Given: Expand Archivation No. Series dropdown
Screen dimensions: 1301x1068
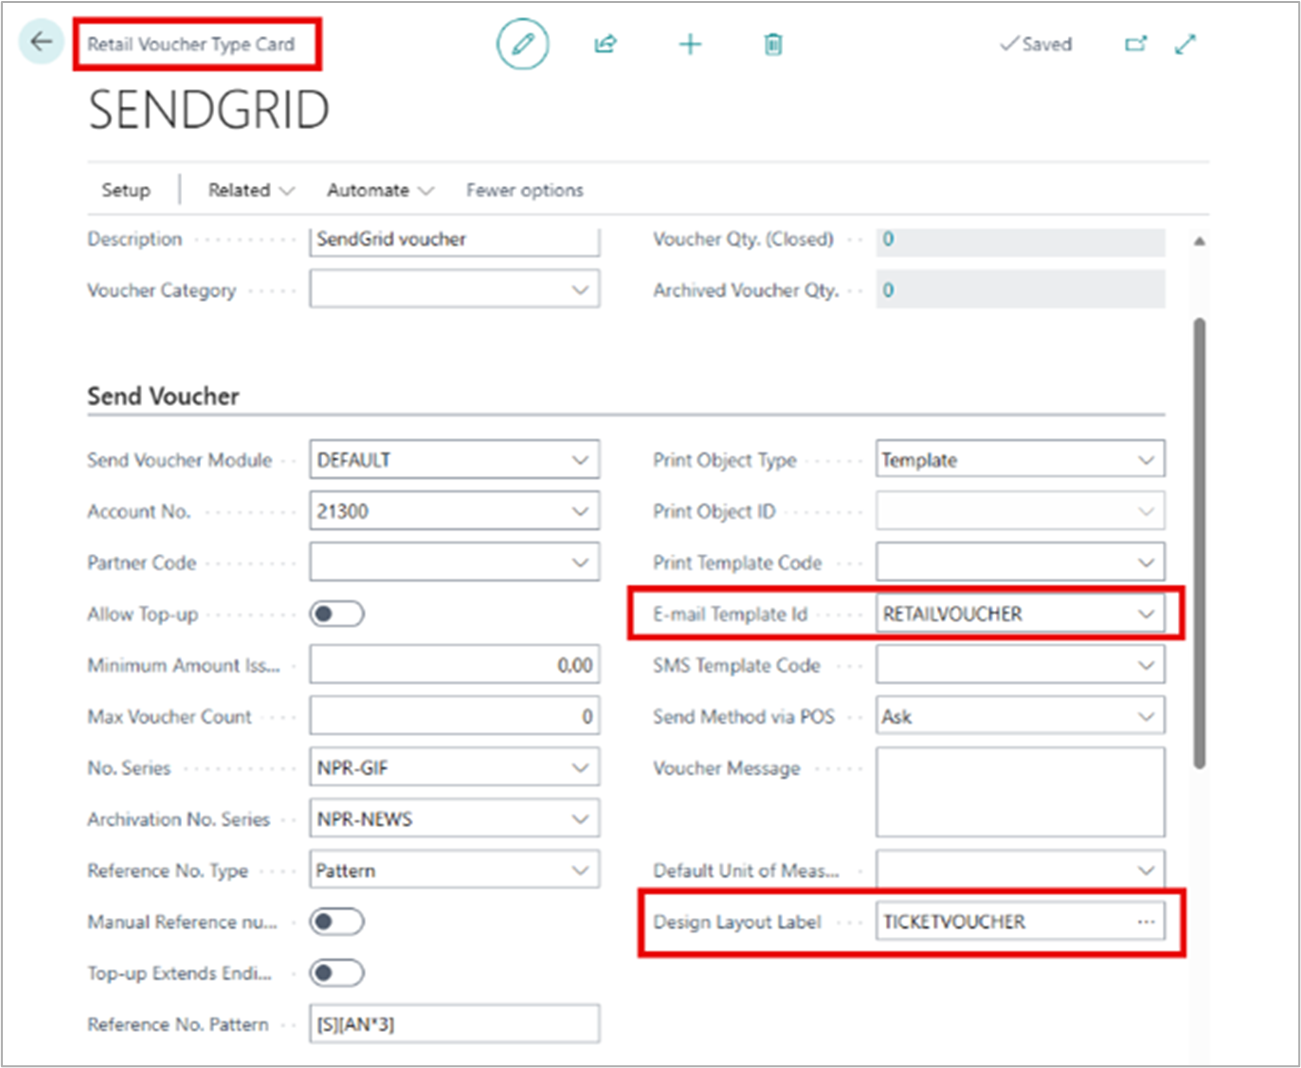Looking at the screenshot, I should tap(580, 819).
